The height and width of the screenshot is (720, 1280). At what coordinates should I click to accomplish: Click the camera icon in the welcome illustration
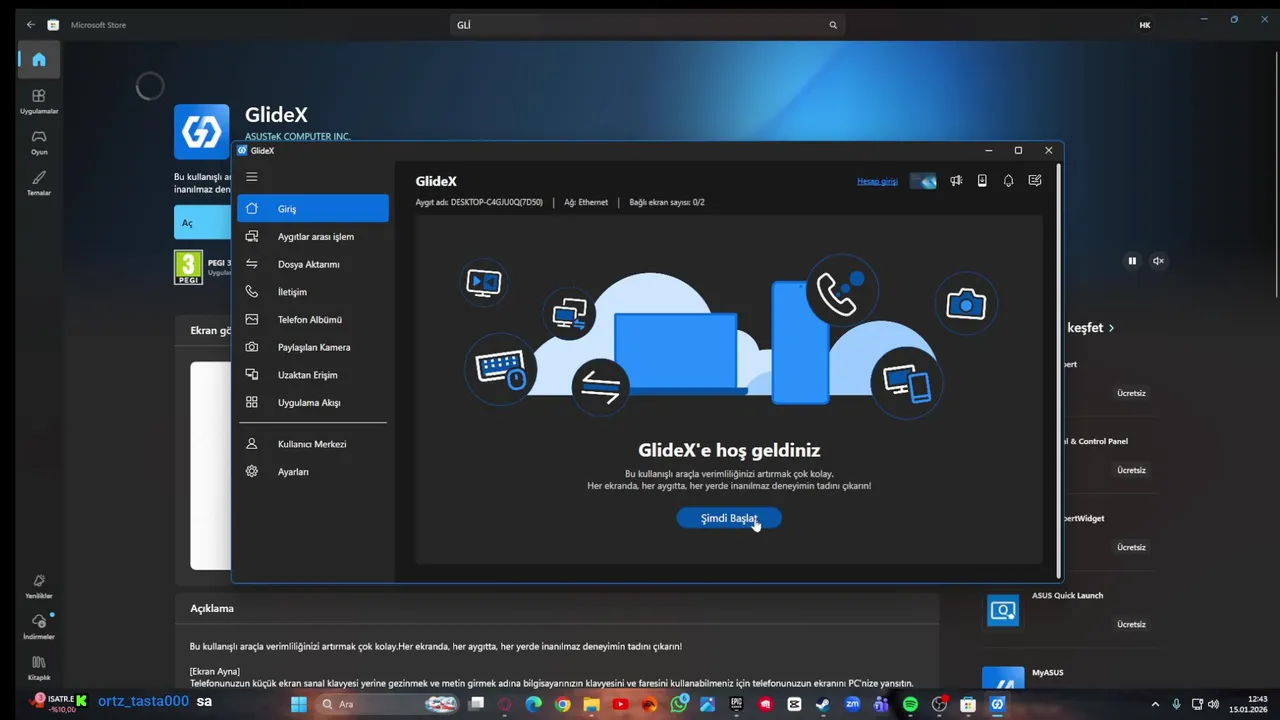click(x=966, y=303)
